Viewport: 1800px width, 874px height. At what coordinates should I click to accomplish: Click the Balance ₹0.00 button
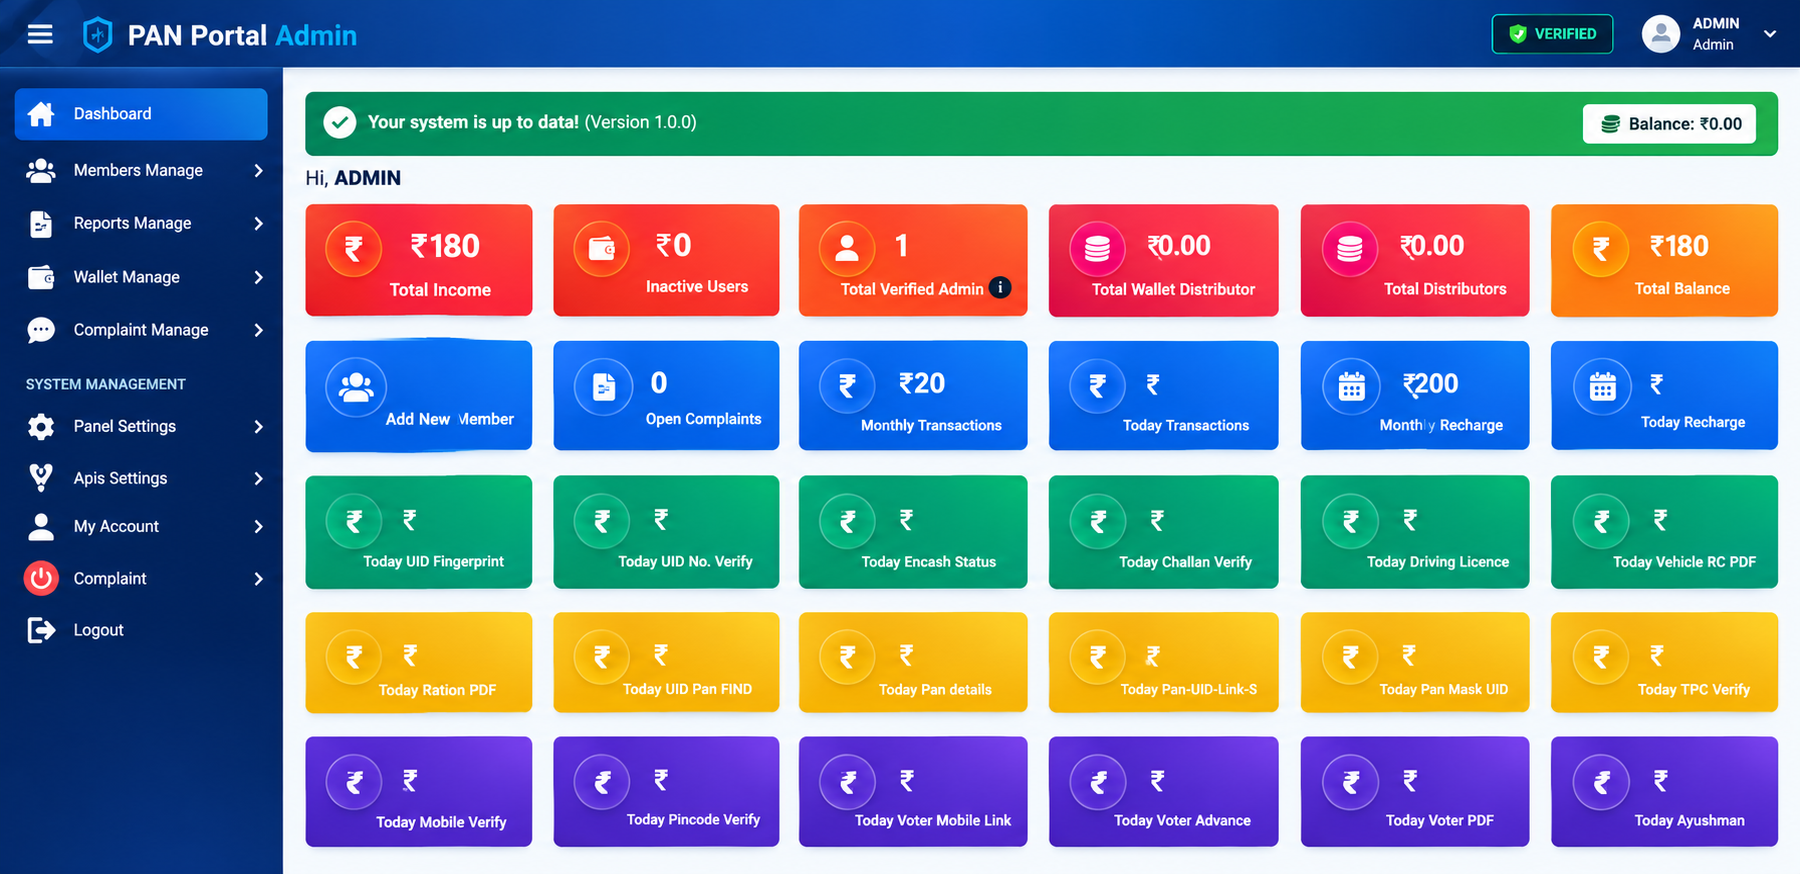pos(1669,124)
